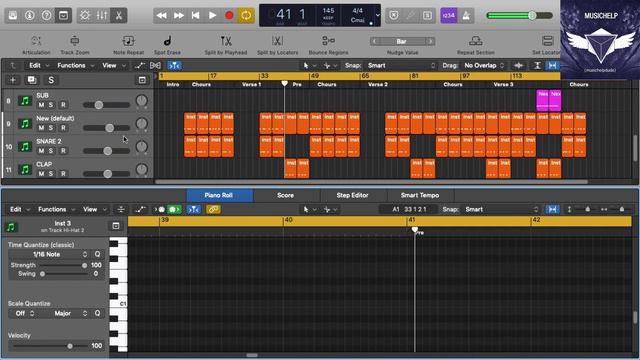Click the yellow Link button in Piano Roll
640x360 pixels.
tap(213, 209)
